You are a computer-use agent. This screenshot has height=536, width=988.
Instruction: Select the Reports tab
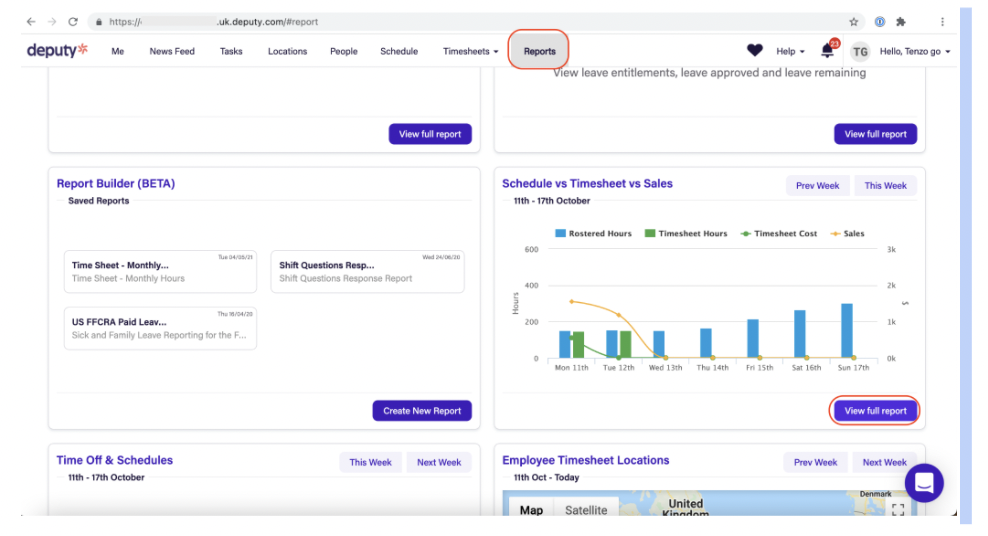coord(539,51)
